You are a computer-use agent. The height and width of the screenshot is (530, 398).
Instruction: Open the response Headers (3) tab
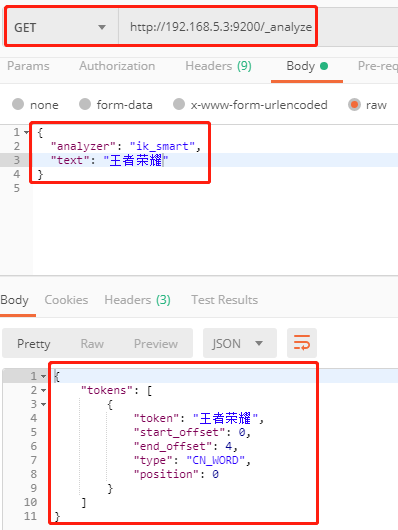pyautogui.click(x=137, y=300)
